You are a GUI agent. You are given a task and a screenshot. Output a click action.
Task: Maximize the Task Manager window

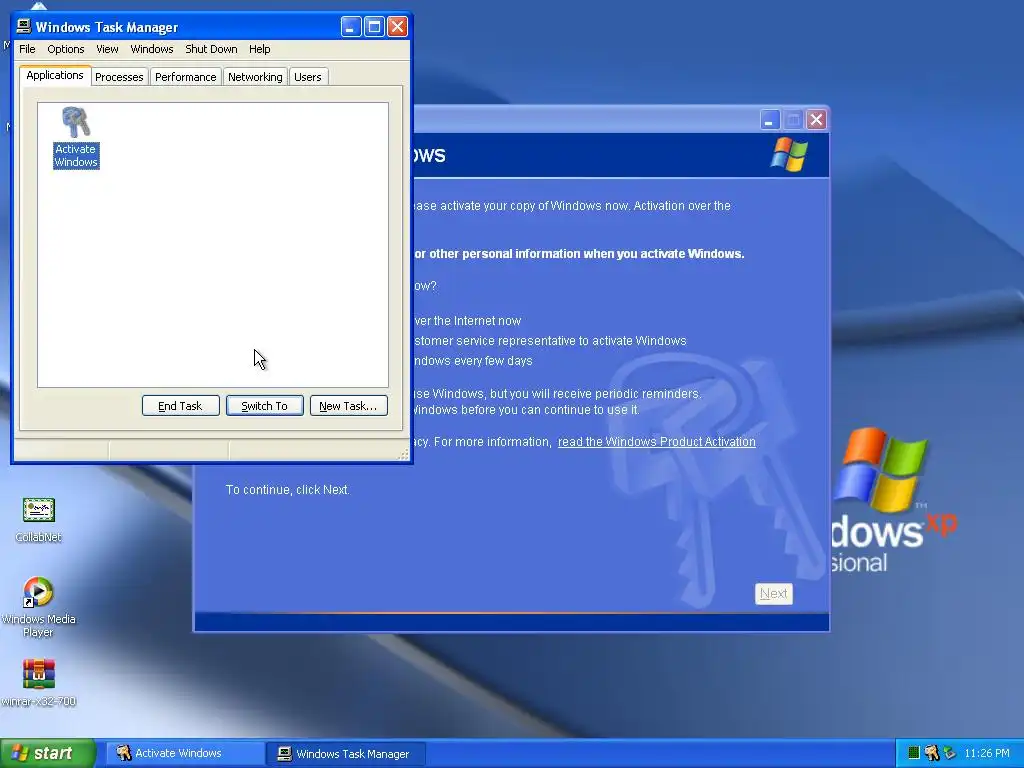374,27
